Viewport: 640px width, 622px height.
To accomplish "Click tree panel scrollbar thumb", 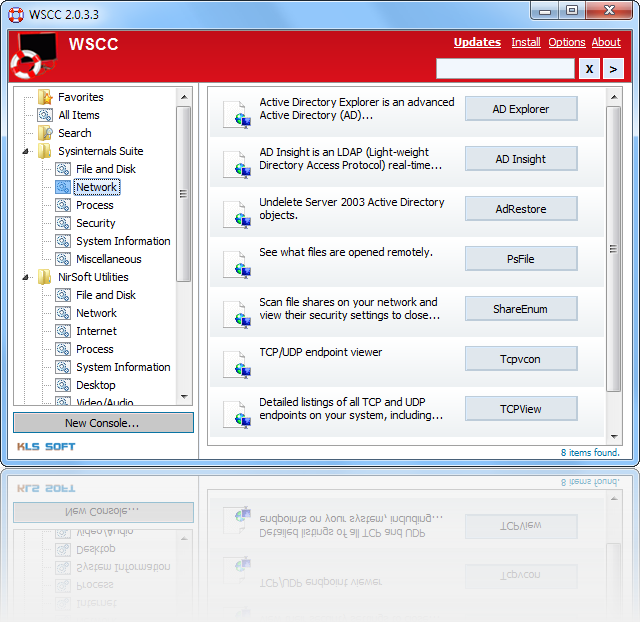I will click(x=184, y=194).
